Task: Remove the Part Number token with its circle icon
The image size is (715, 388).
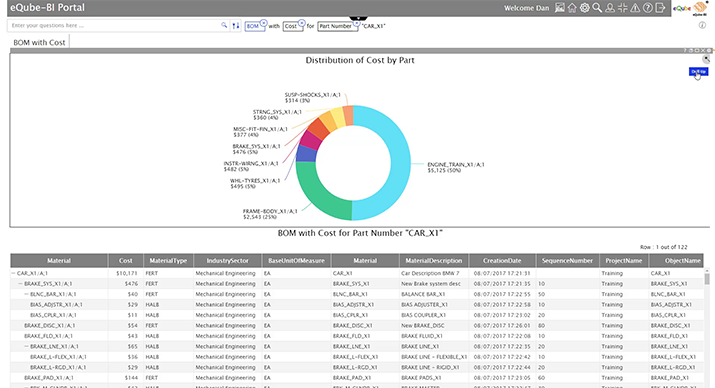Action: click(357, 23)
